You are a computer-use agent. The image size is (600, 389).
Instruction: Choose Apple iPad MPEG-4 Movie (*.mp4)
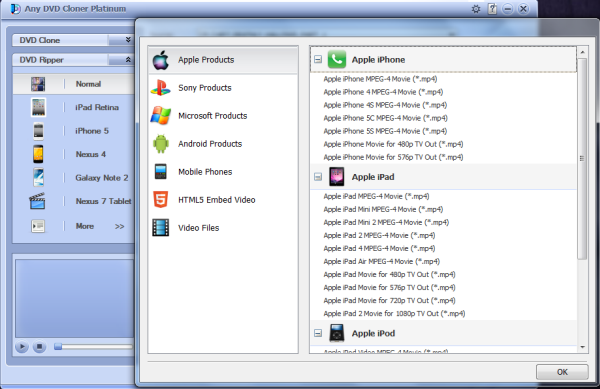pos(377,196)
